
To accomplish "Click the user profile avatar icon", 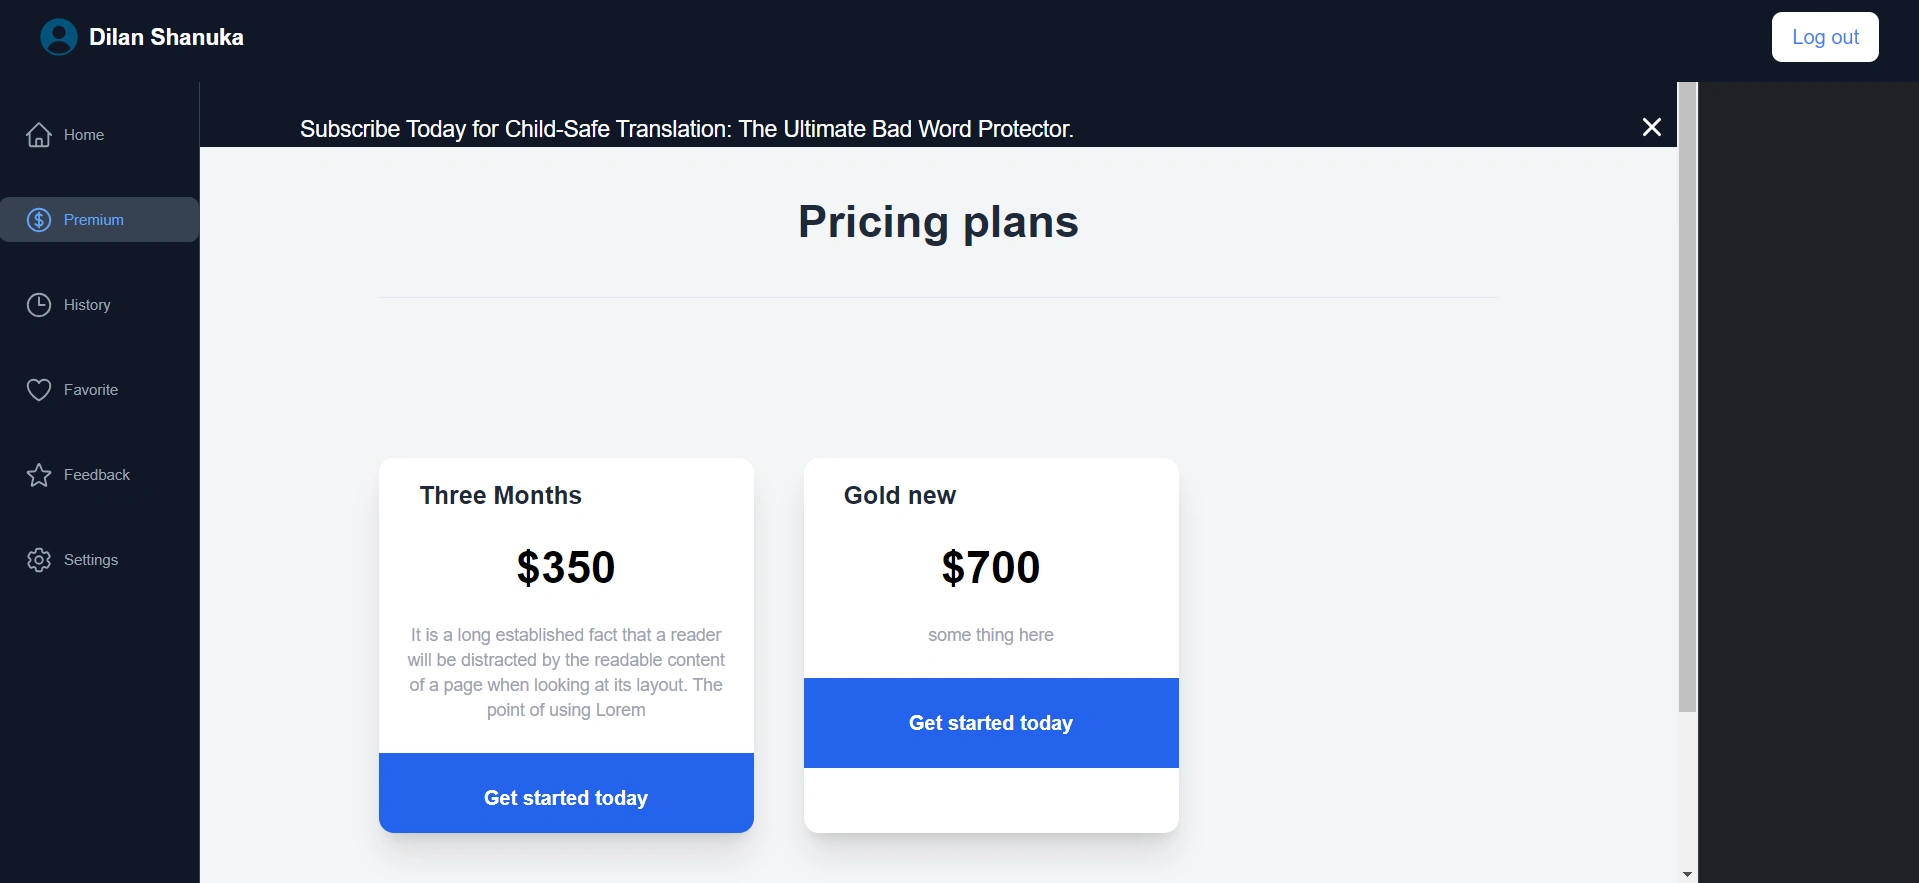I will [x=58, y=37].
